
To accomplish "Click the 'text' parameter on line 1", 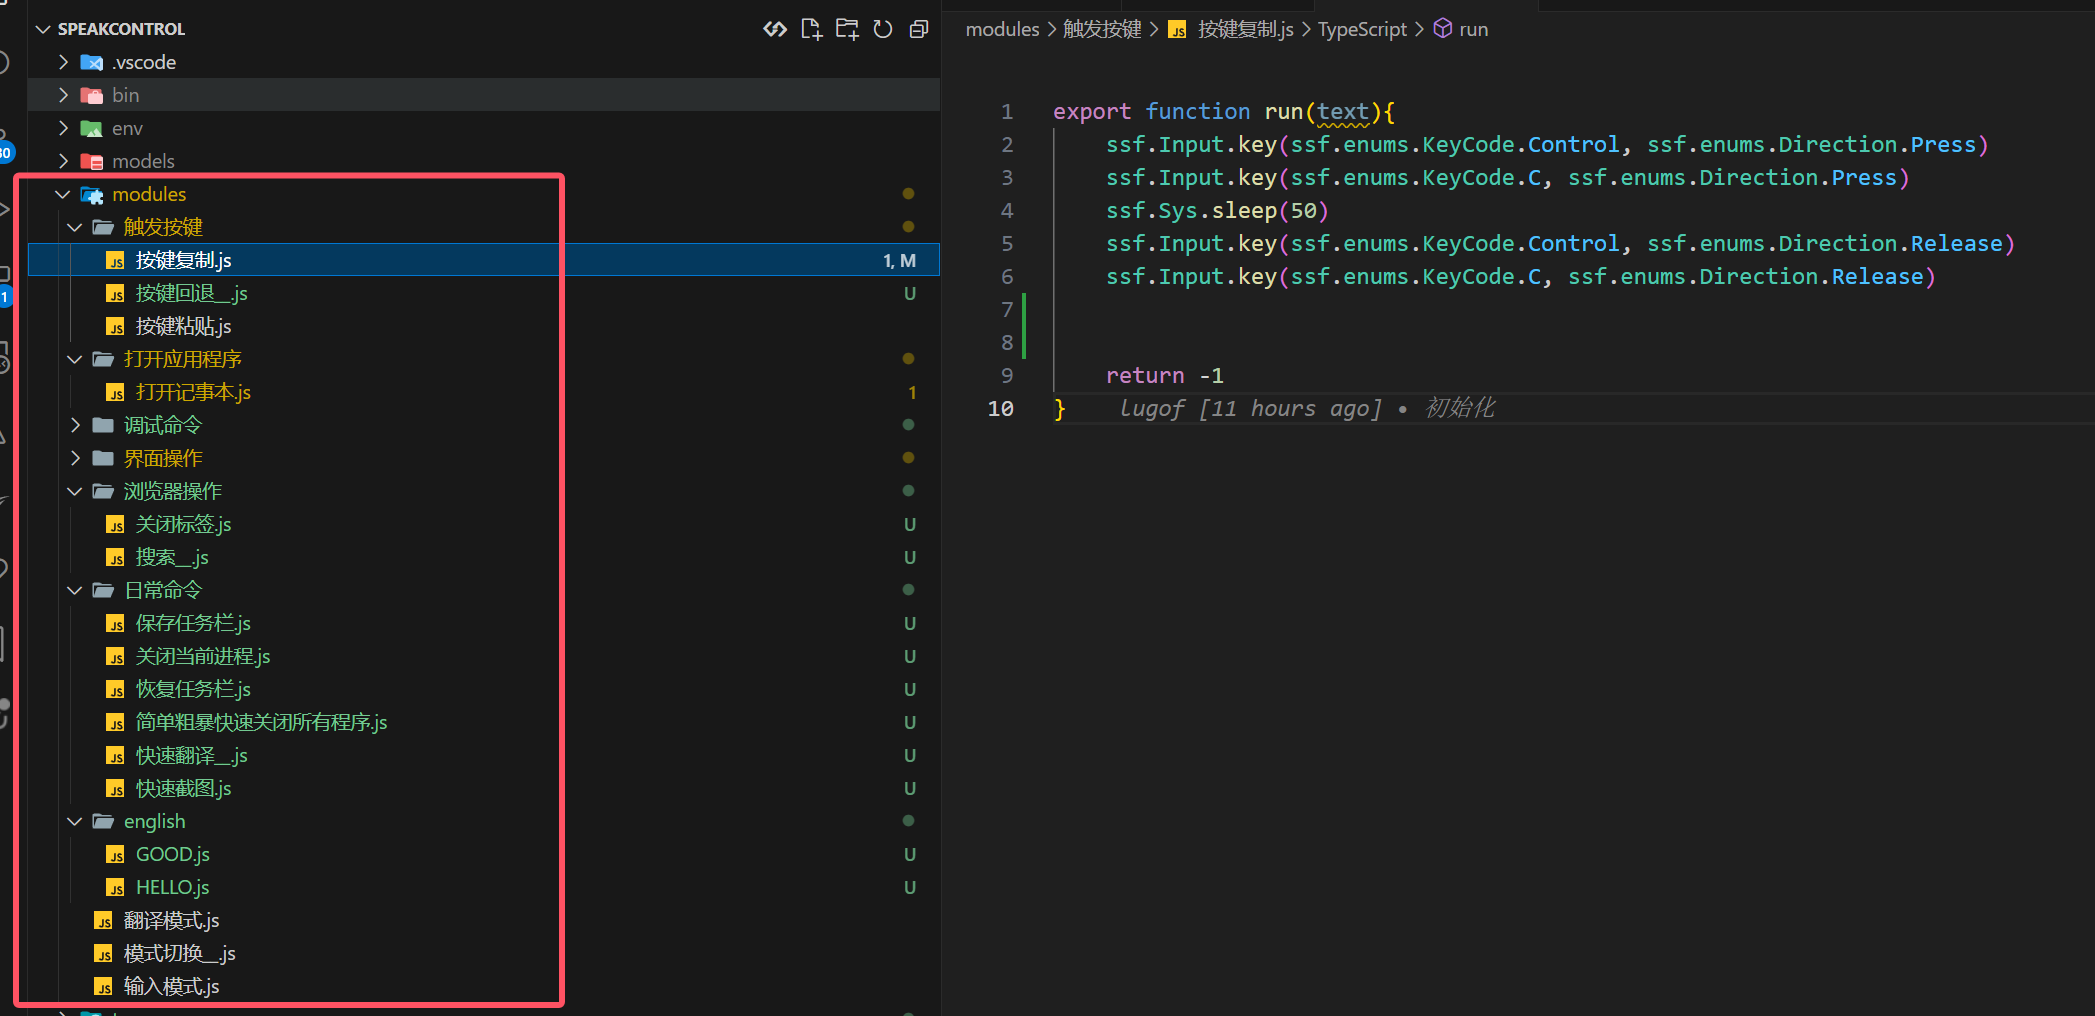I will pos(1343,111).
